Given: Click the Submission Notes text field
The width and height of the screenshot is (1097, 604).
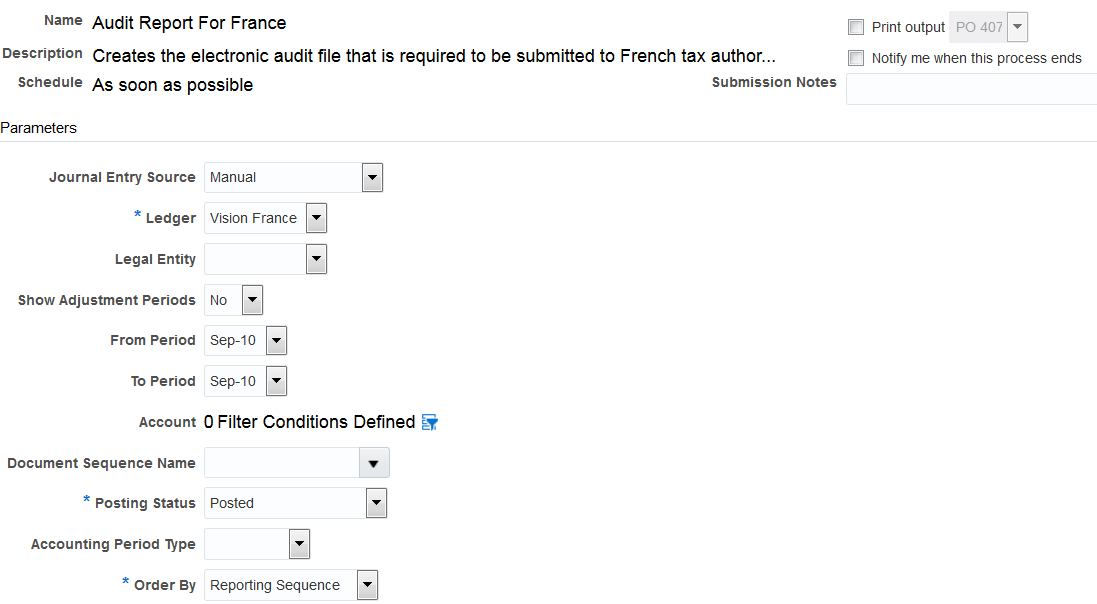Looking at the screenshot, I should 970,89.
